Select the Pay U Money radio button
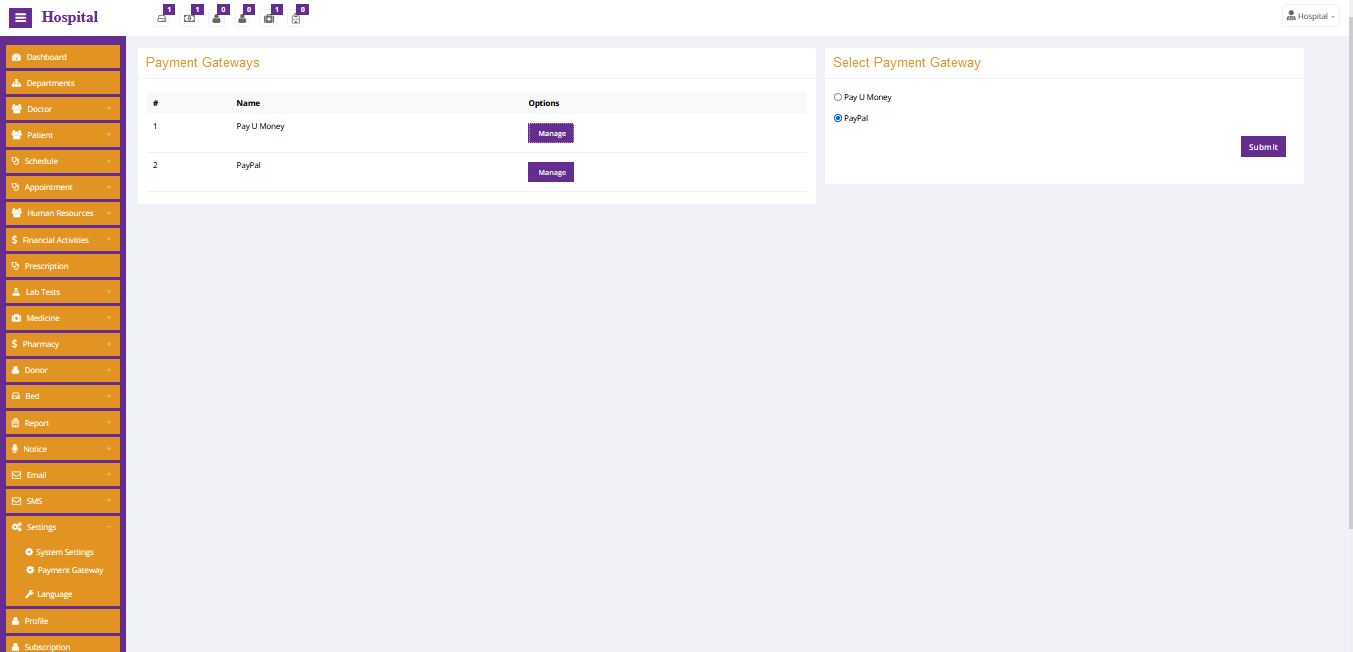 click(838, 97)
